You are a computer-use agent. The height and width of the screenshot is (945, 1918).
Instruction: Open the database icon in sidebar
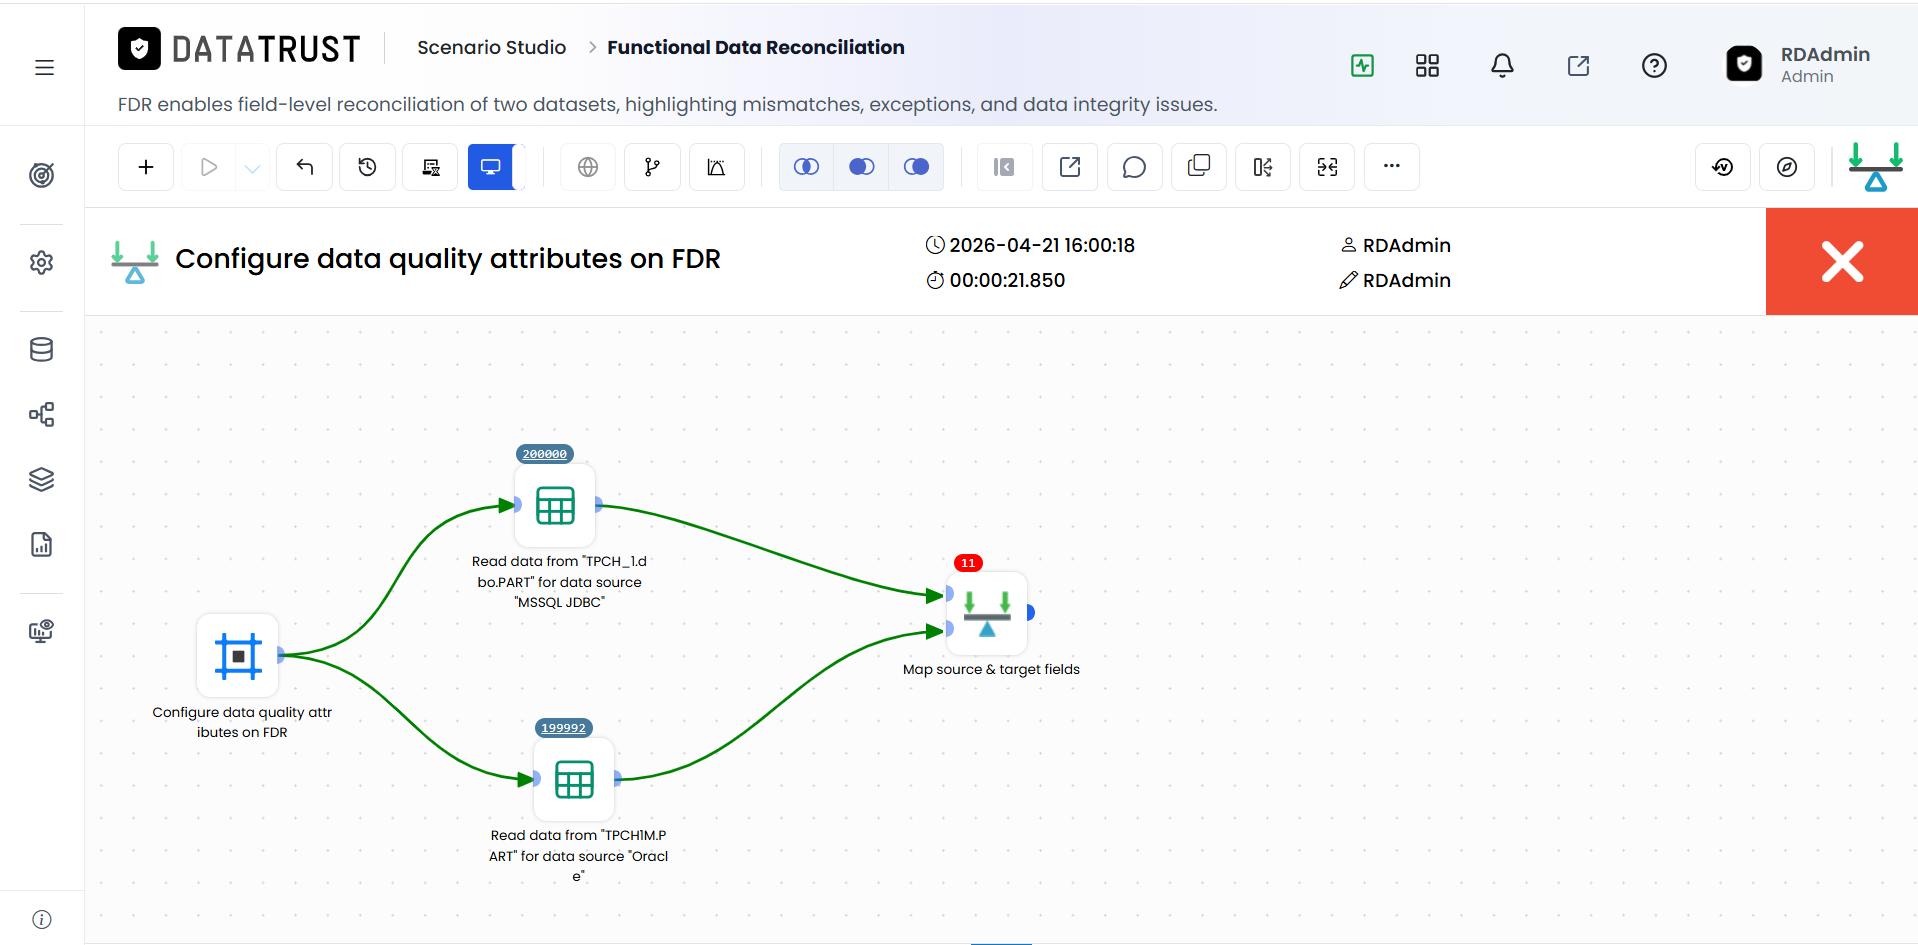[x=42, y=349]
